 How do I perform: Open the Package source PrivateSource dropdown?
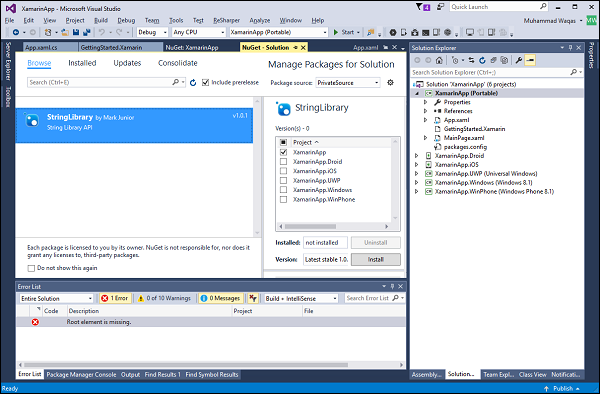(x=348, y=83)
